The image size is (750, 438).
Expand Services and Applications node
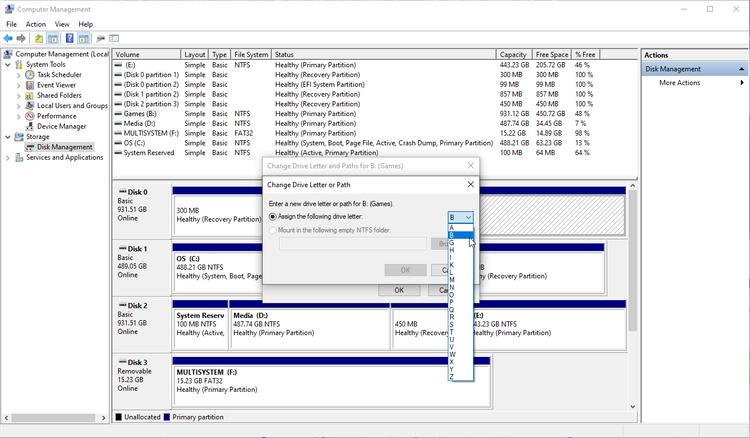(x=8, y=158)
